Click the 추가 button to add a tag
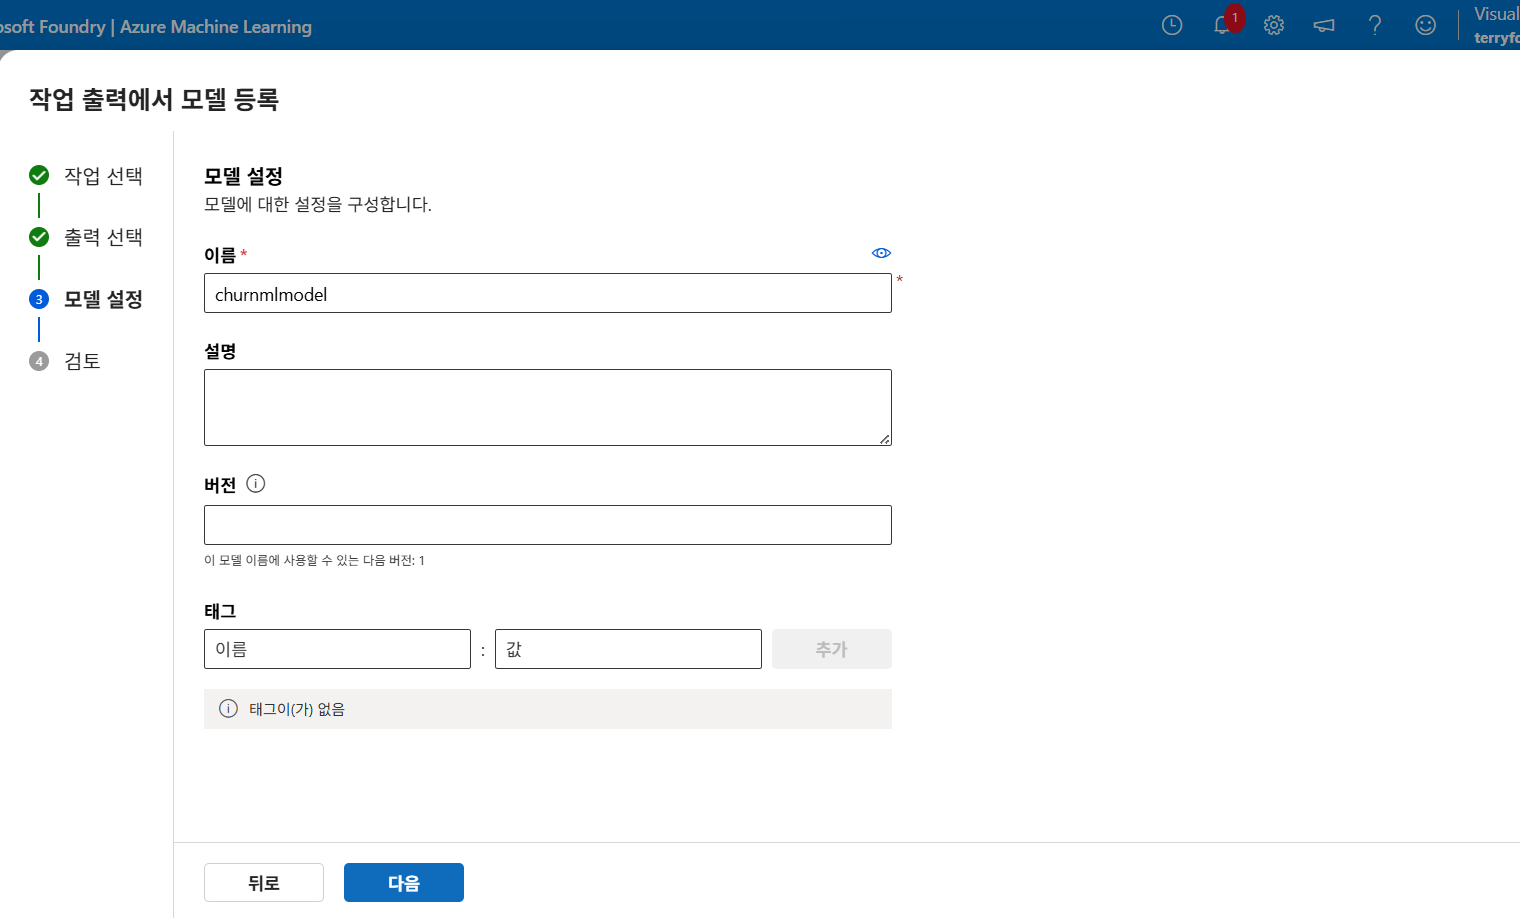Viewport: 1520px width, 918px height. [x=831, y=648]
